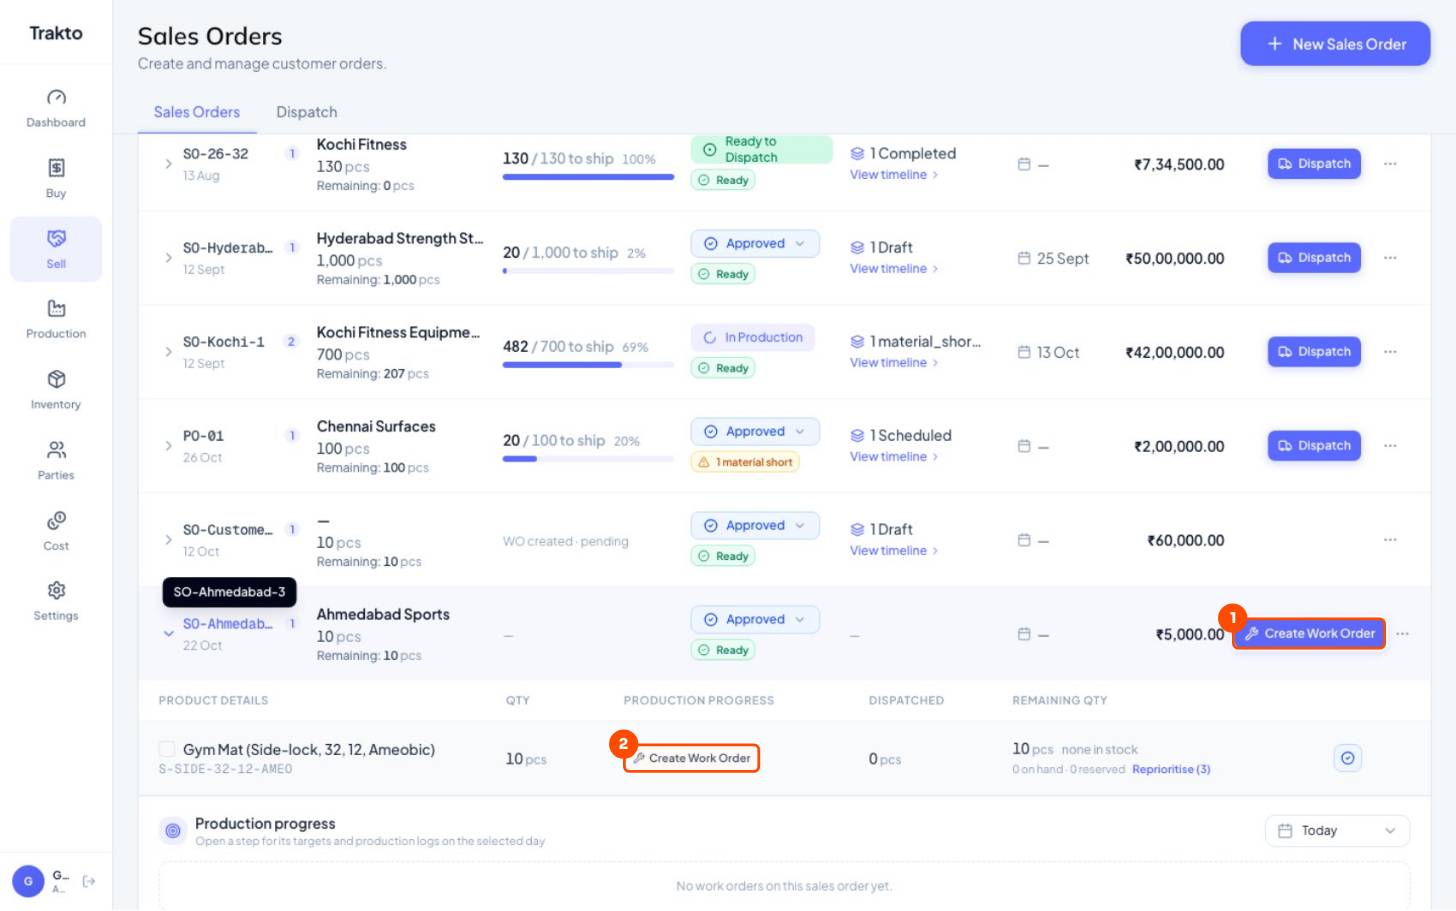Open more options menu for Chennai Surfaces order
The width and height of the screenshot is (1456, 911).
point(1390,446)
